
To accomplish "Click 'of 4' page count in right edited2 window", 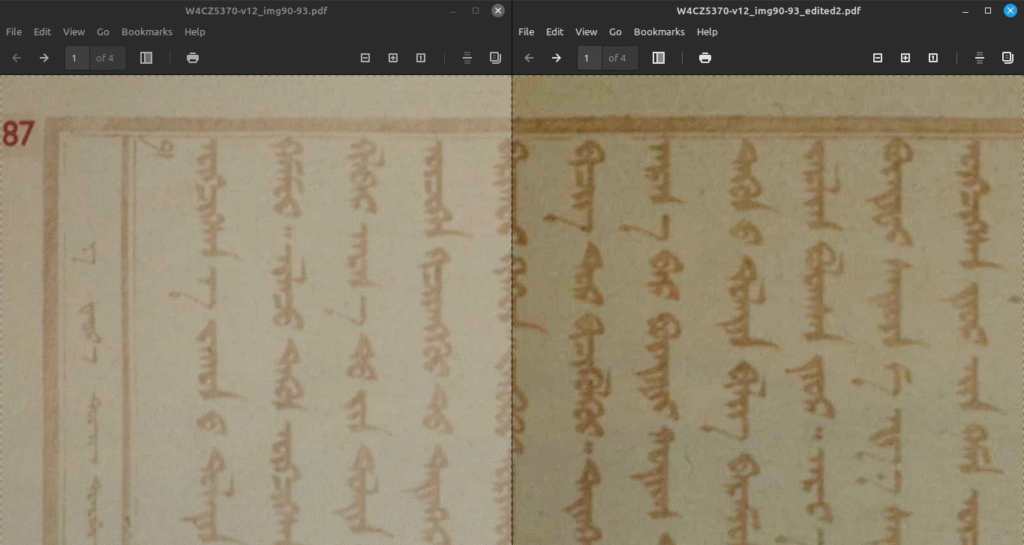I will coord(617,58).
